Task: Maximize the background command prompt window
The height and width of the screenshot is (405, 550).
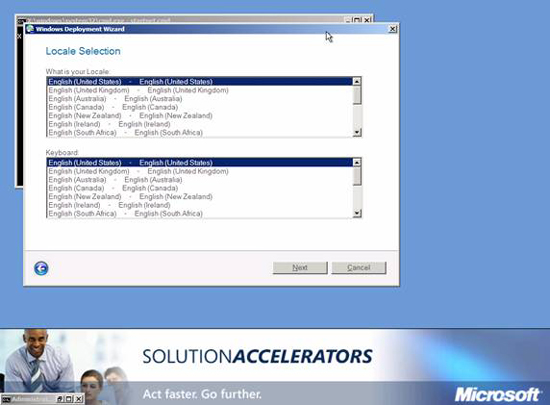Action: pos(357,20)
